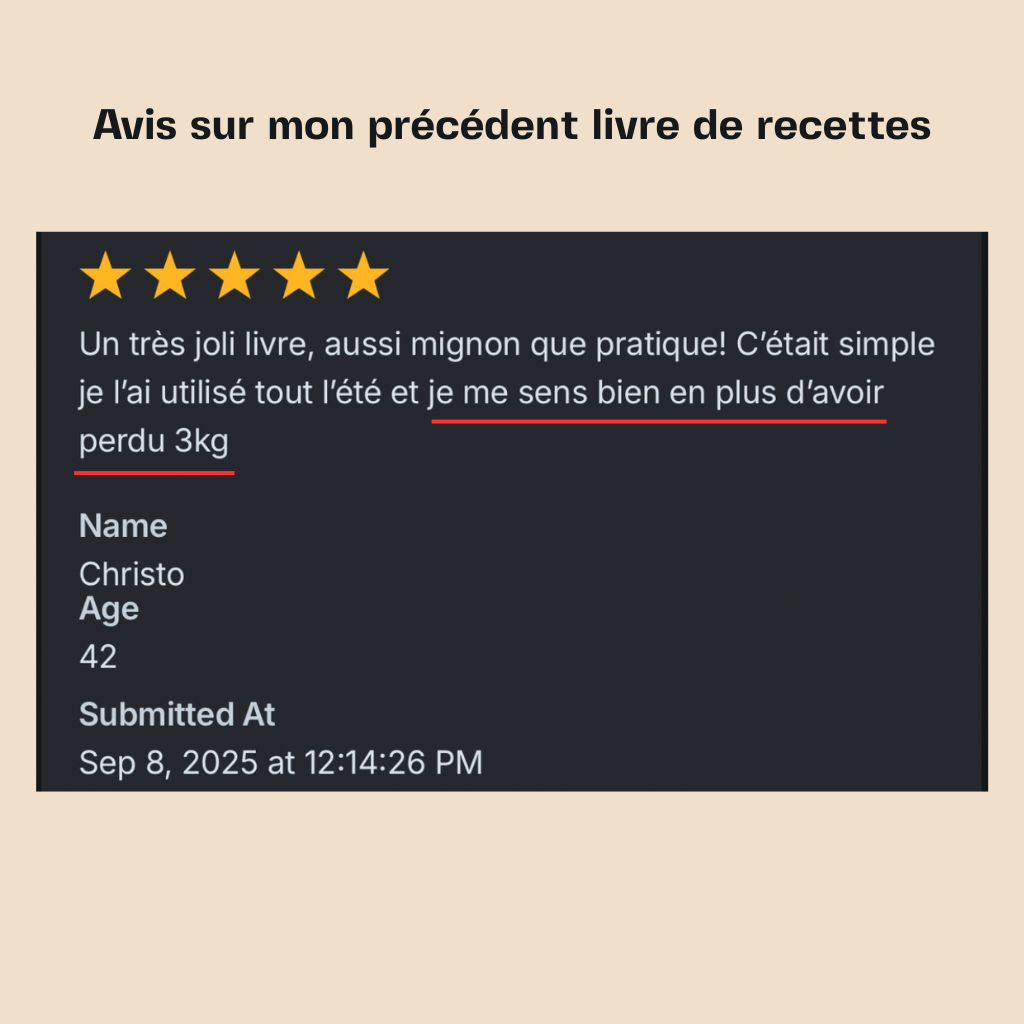1024x1024 pixels.
Task: Click the "Age" field label
Action: pos(109,609)
